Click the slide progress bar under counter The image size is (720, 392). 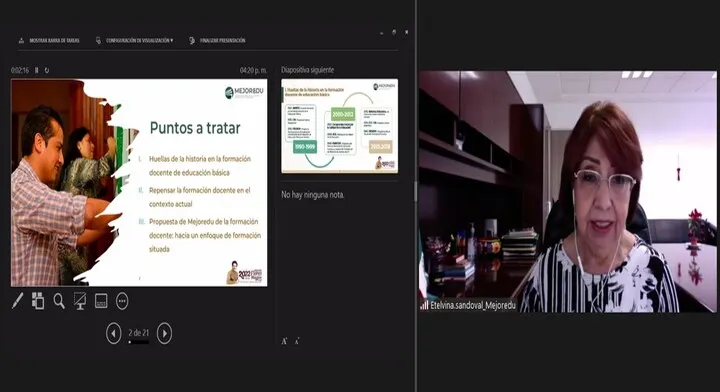(139, 342)
